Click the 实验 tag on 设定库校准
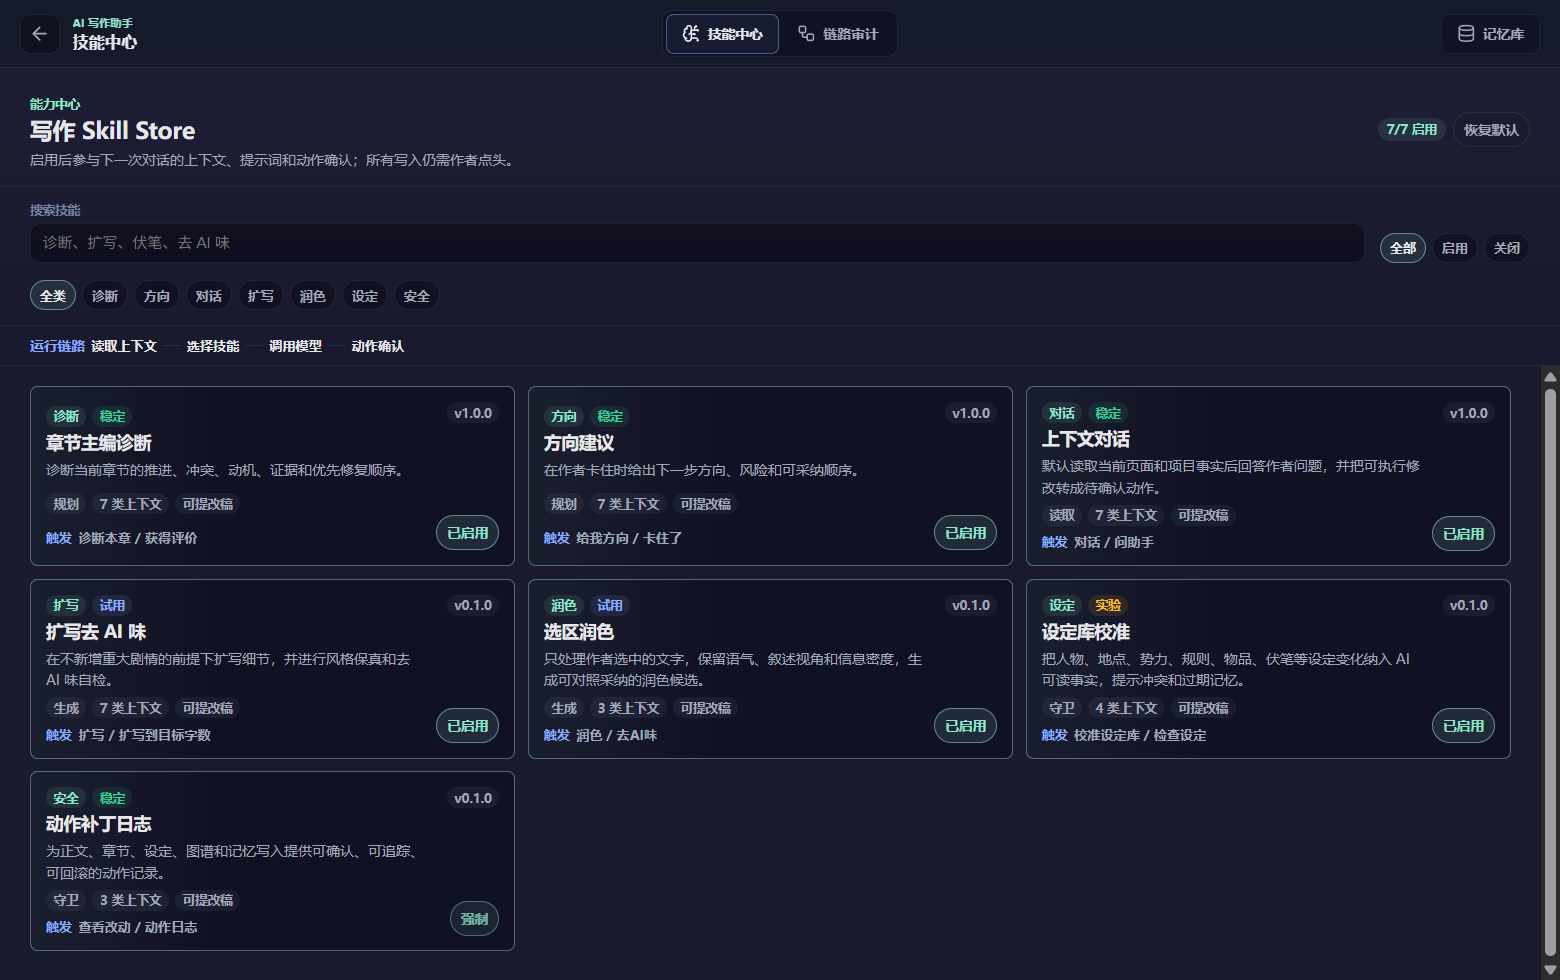 pyautogui.click(x=1108, y=605)
